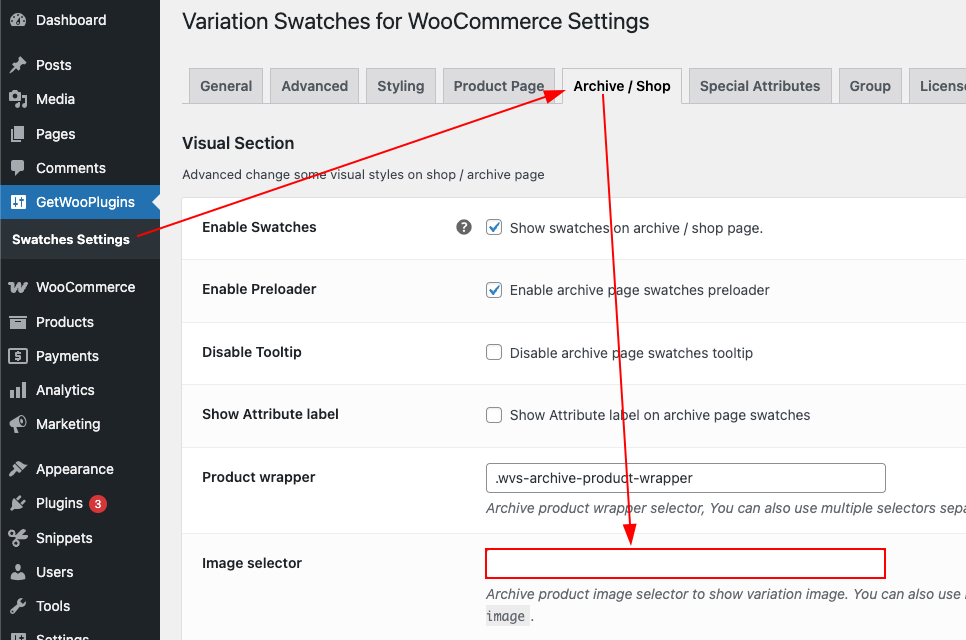Click the WooCommerce logo icon
This screenshot has height=640, width=966.
point(18,287)
